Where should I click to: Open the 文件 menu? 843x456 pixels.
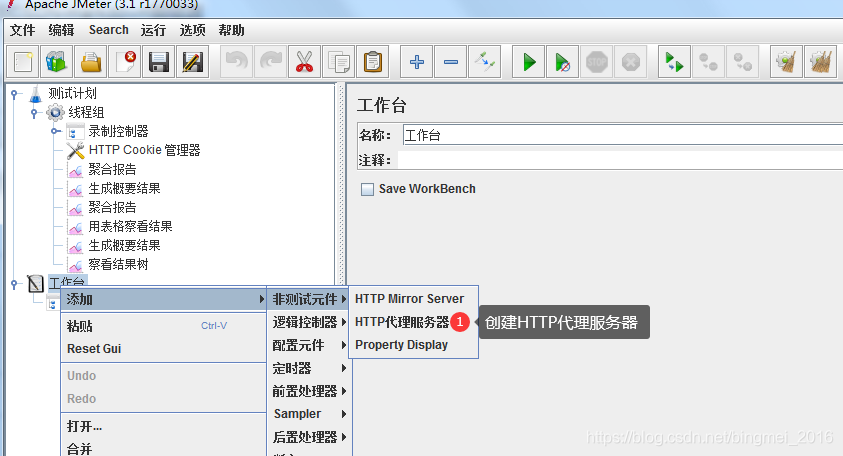(x=23, y=30)
